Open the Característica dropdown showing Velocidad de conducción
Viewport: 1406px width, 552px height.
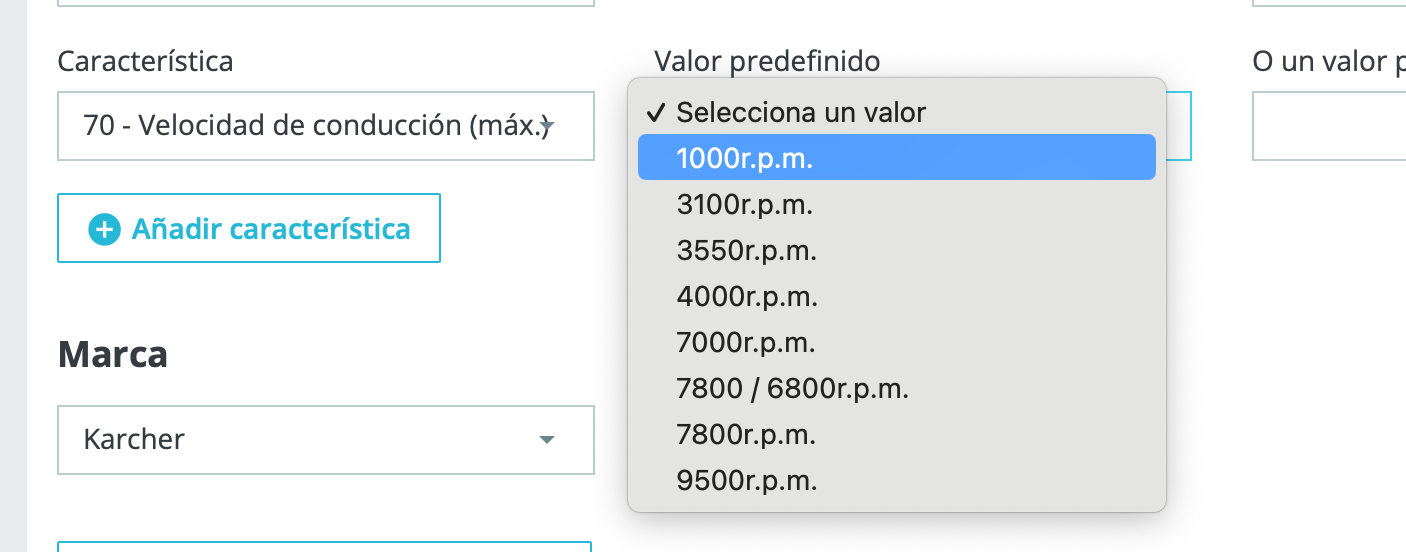310,126
